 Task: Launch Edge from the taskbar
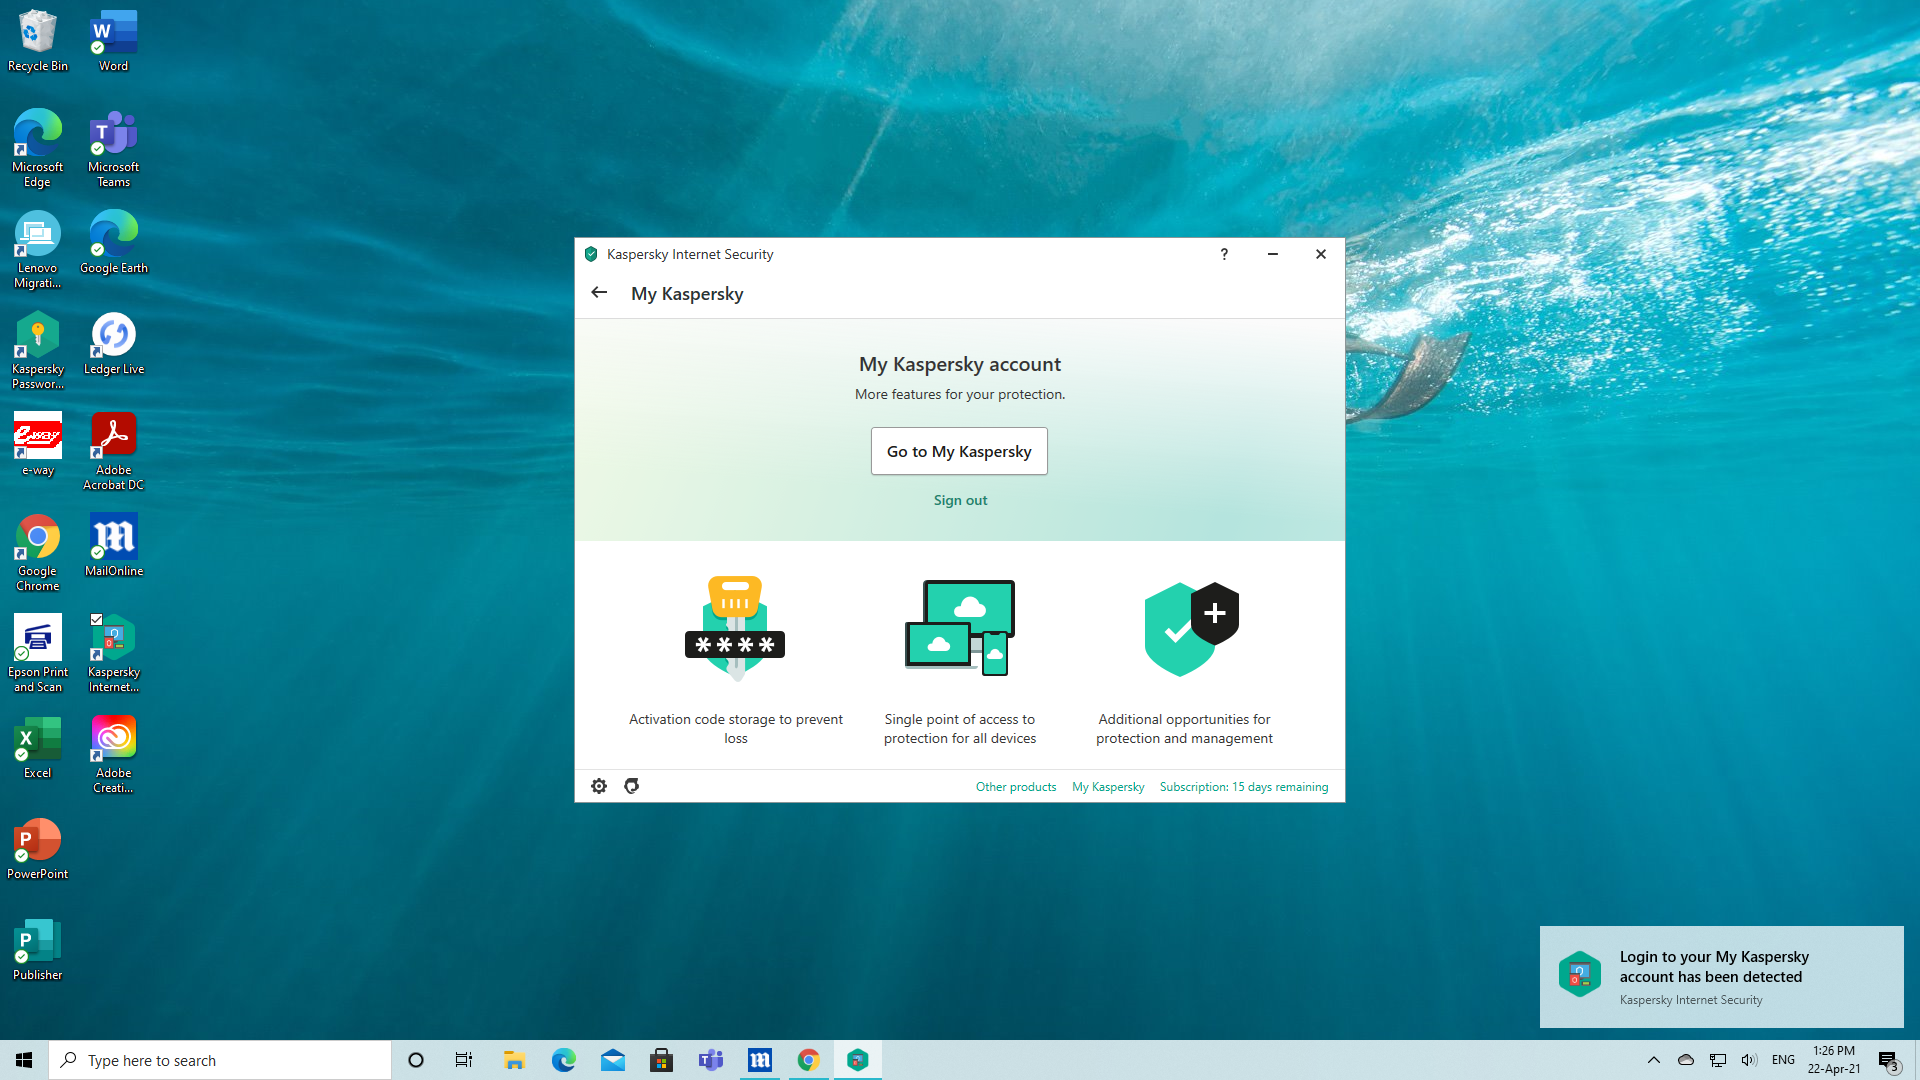563,1060
